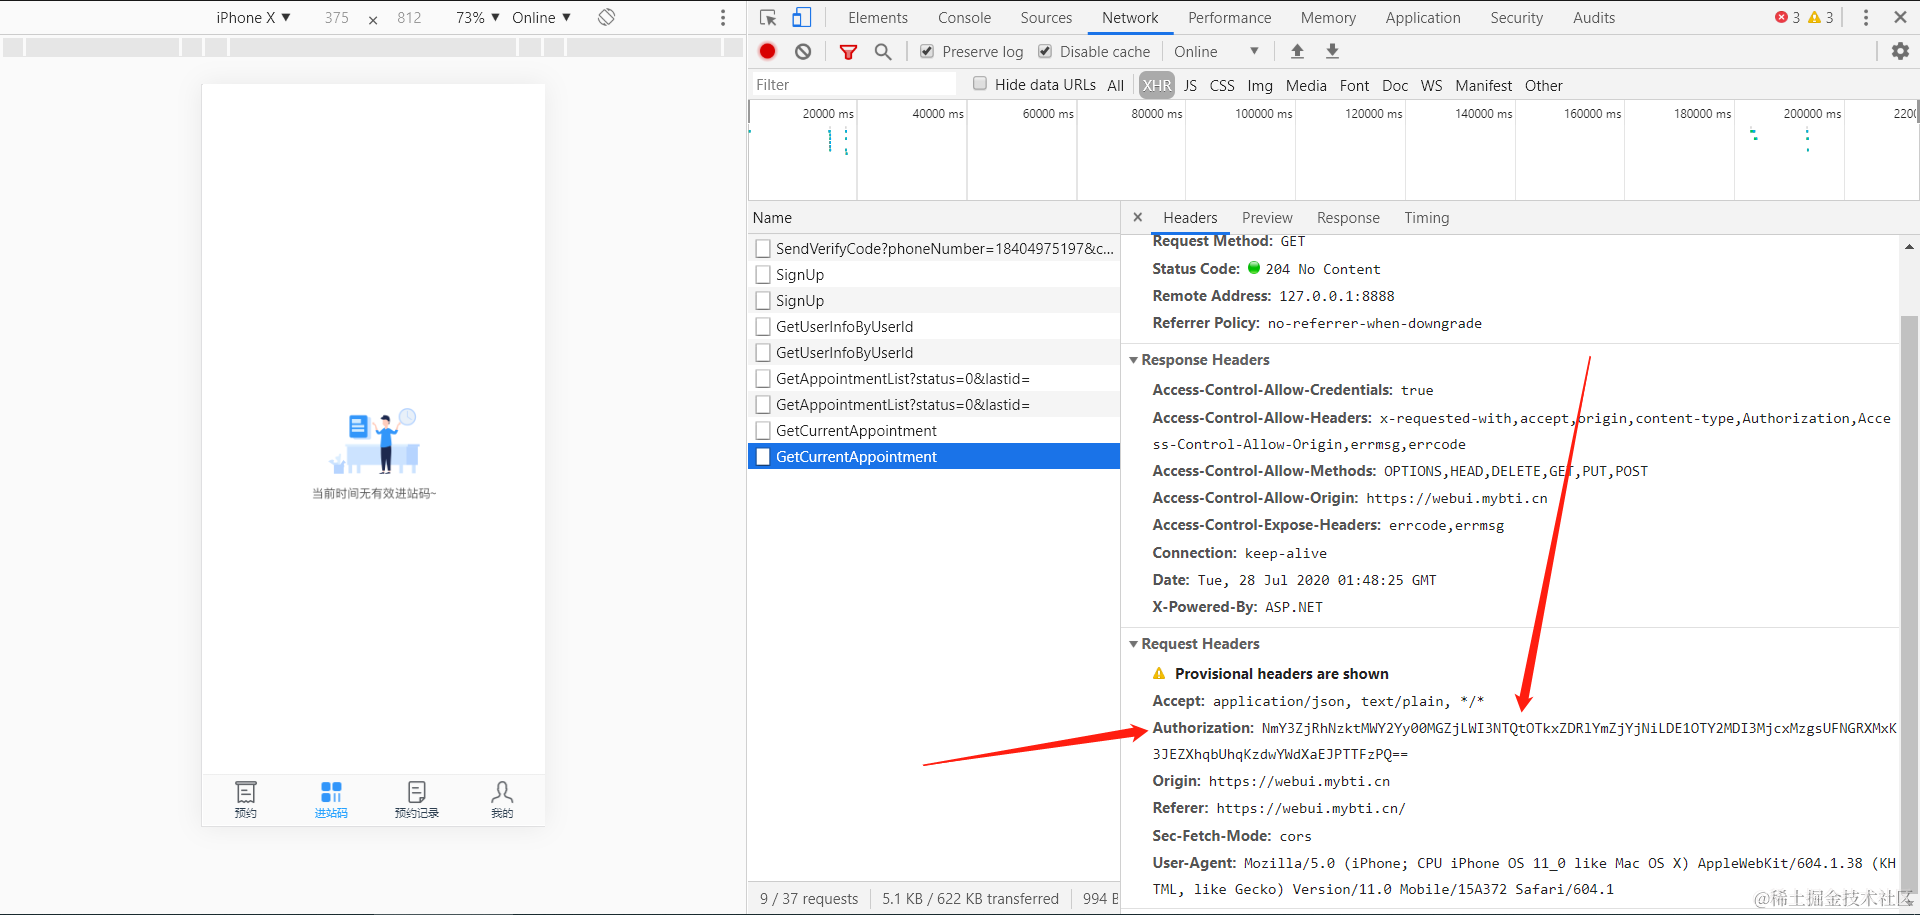Select the first GetUserInfoByUserId request
Image resolution: width=1920 pixels, height=915 pixels.
tap(934, 326)
